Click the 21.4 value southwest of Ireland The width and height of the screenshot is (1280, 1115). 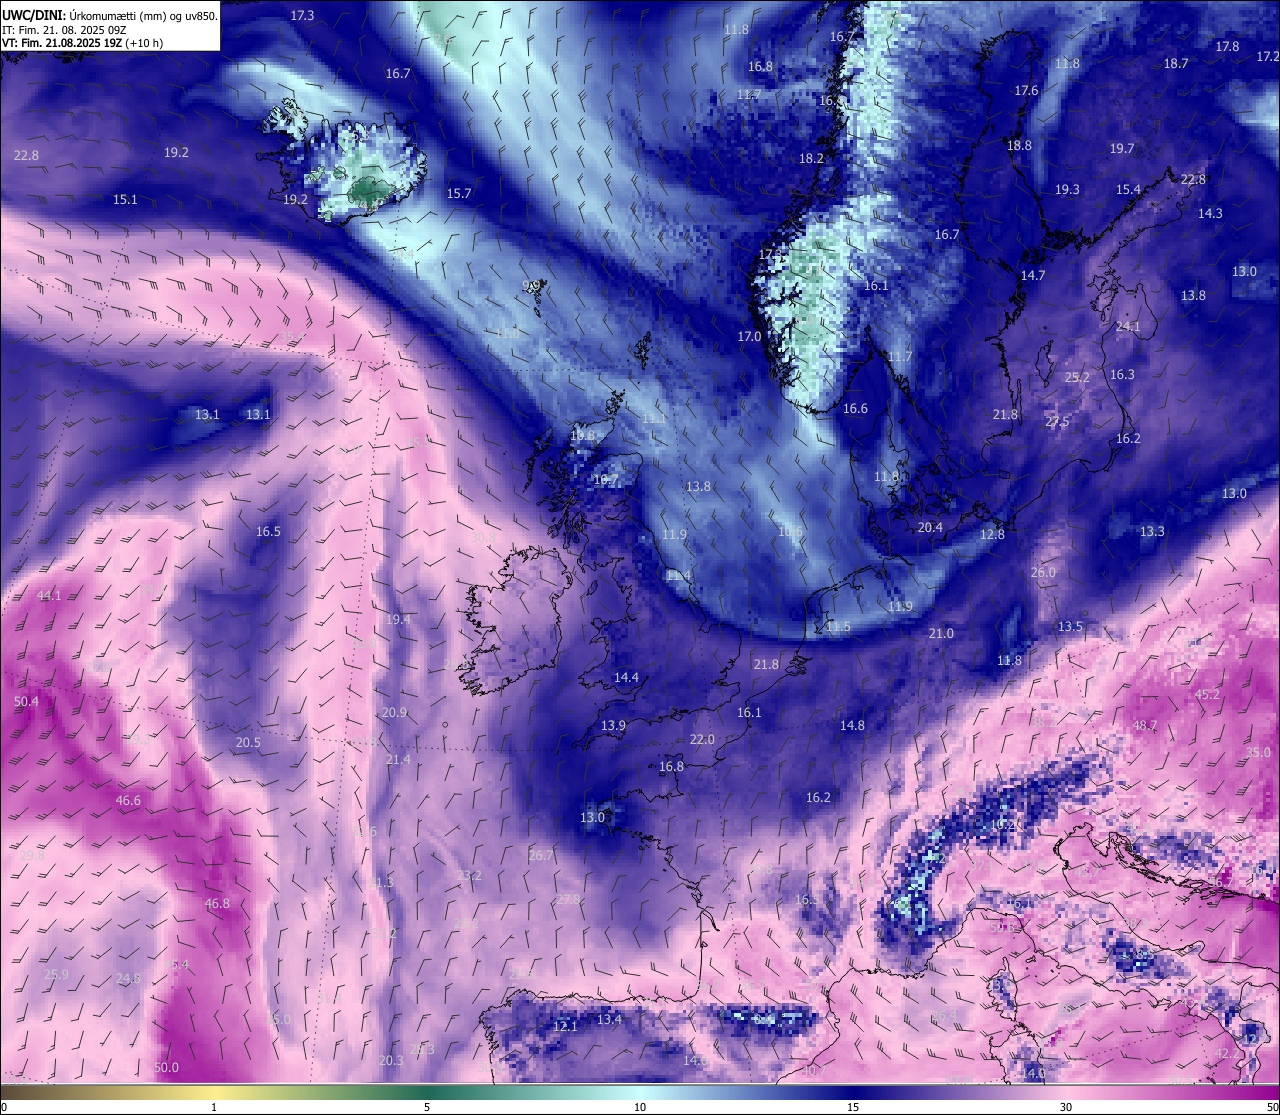click(398, 760)
